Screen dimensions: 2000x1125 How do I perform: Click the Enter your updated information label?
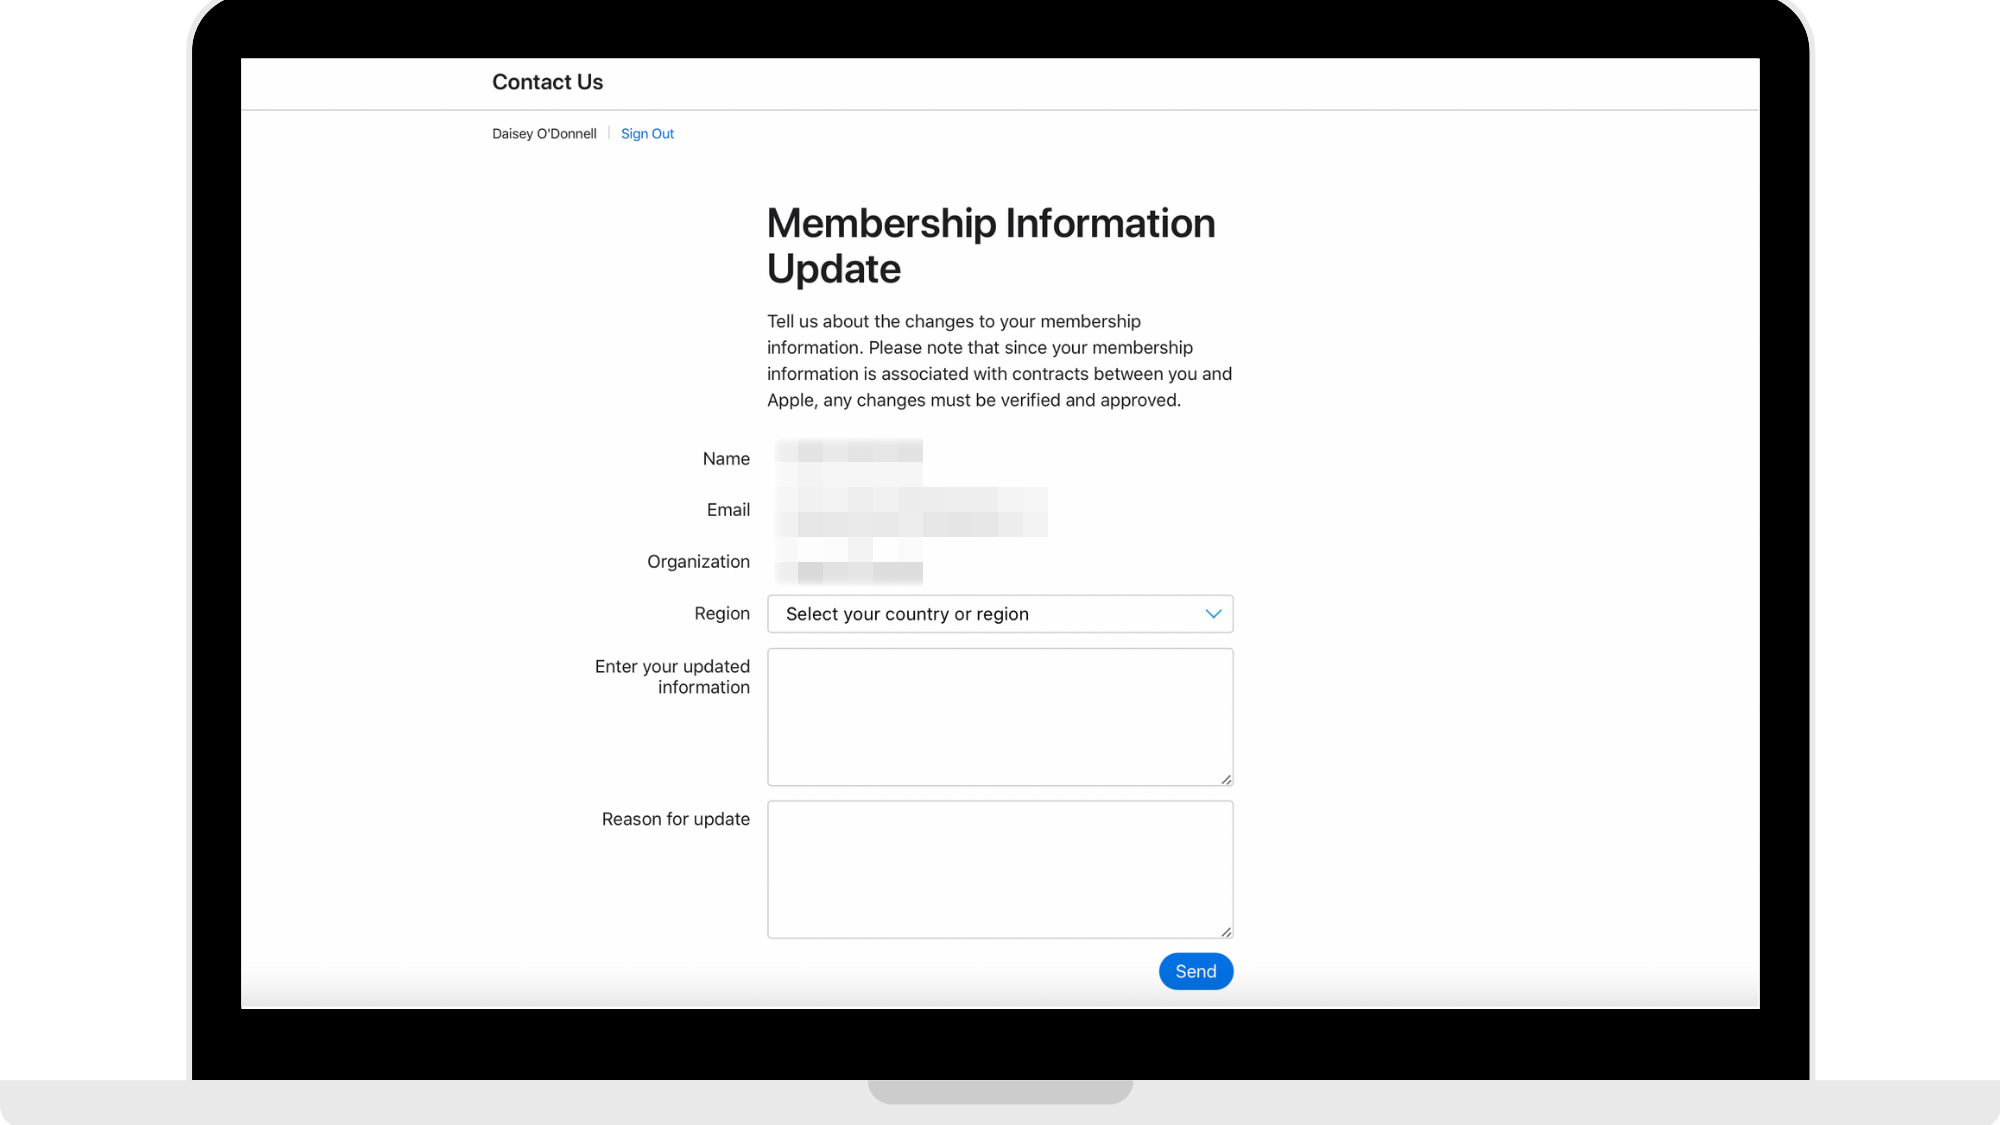(672, 677)
